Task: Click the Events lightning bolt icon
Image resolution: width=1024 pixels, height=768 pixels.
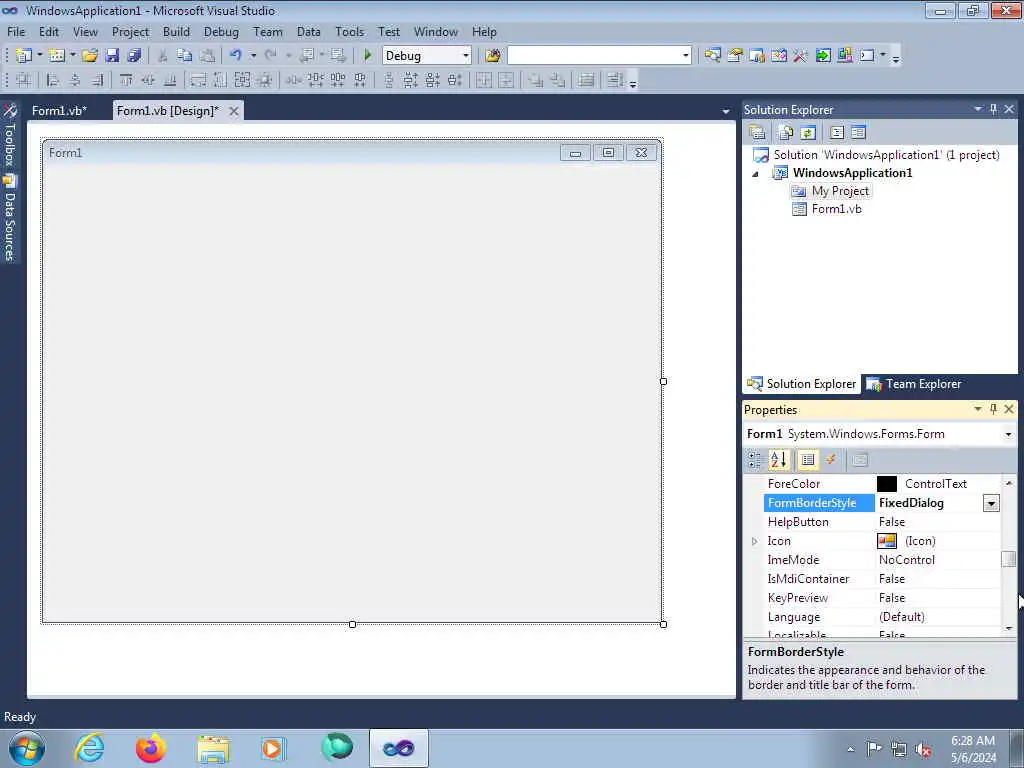Action: point(831,460)
